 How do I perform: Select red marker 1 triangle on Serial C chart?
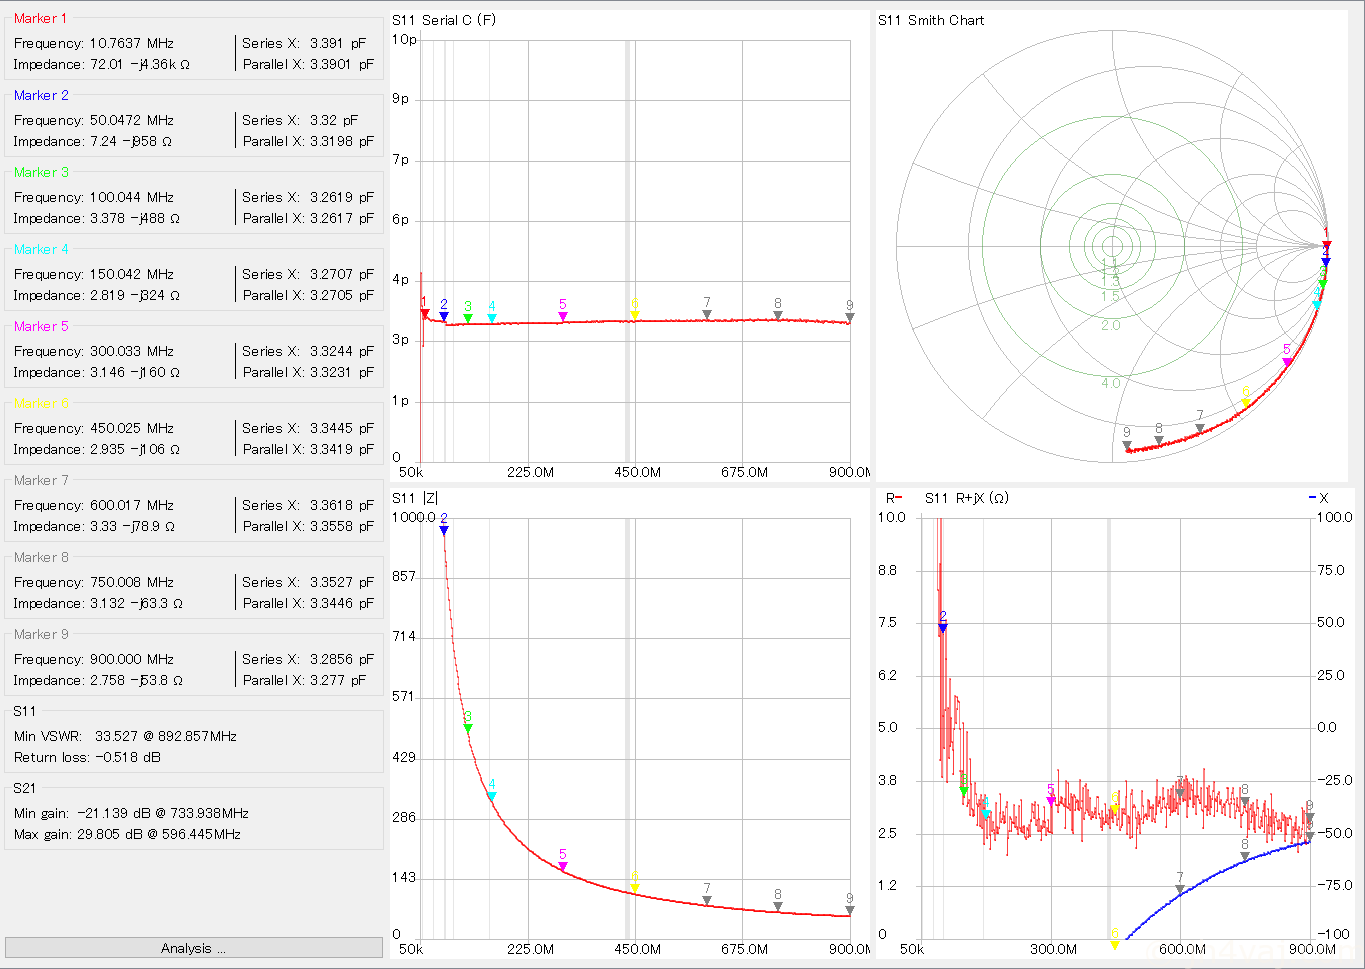tap(425, 314)
